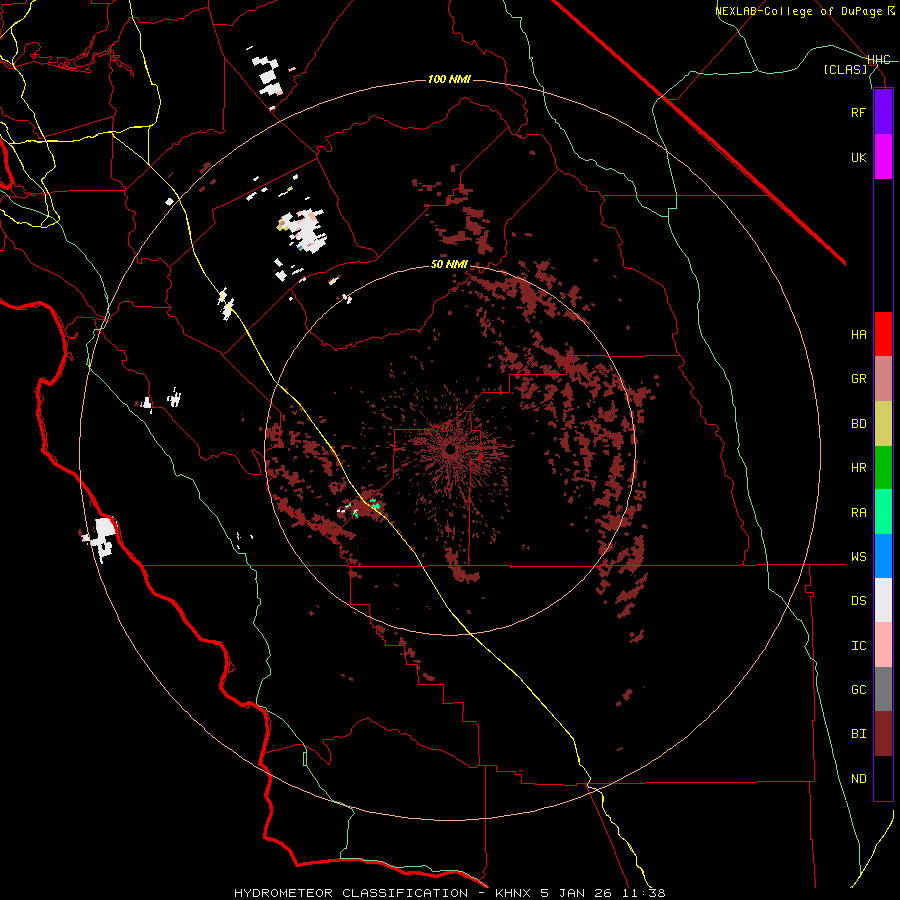The height and width of the screenshot is (900, 900).
Task: Click the UK legend label
Action: pos(858,157)
